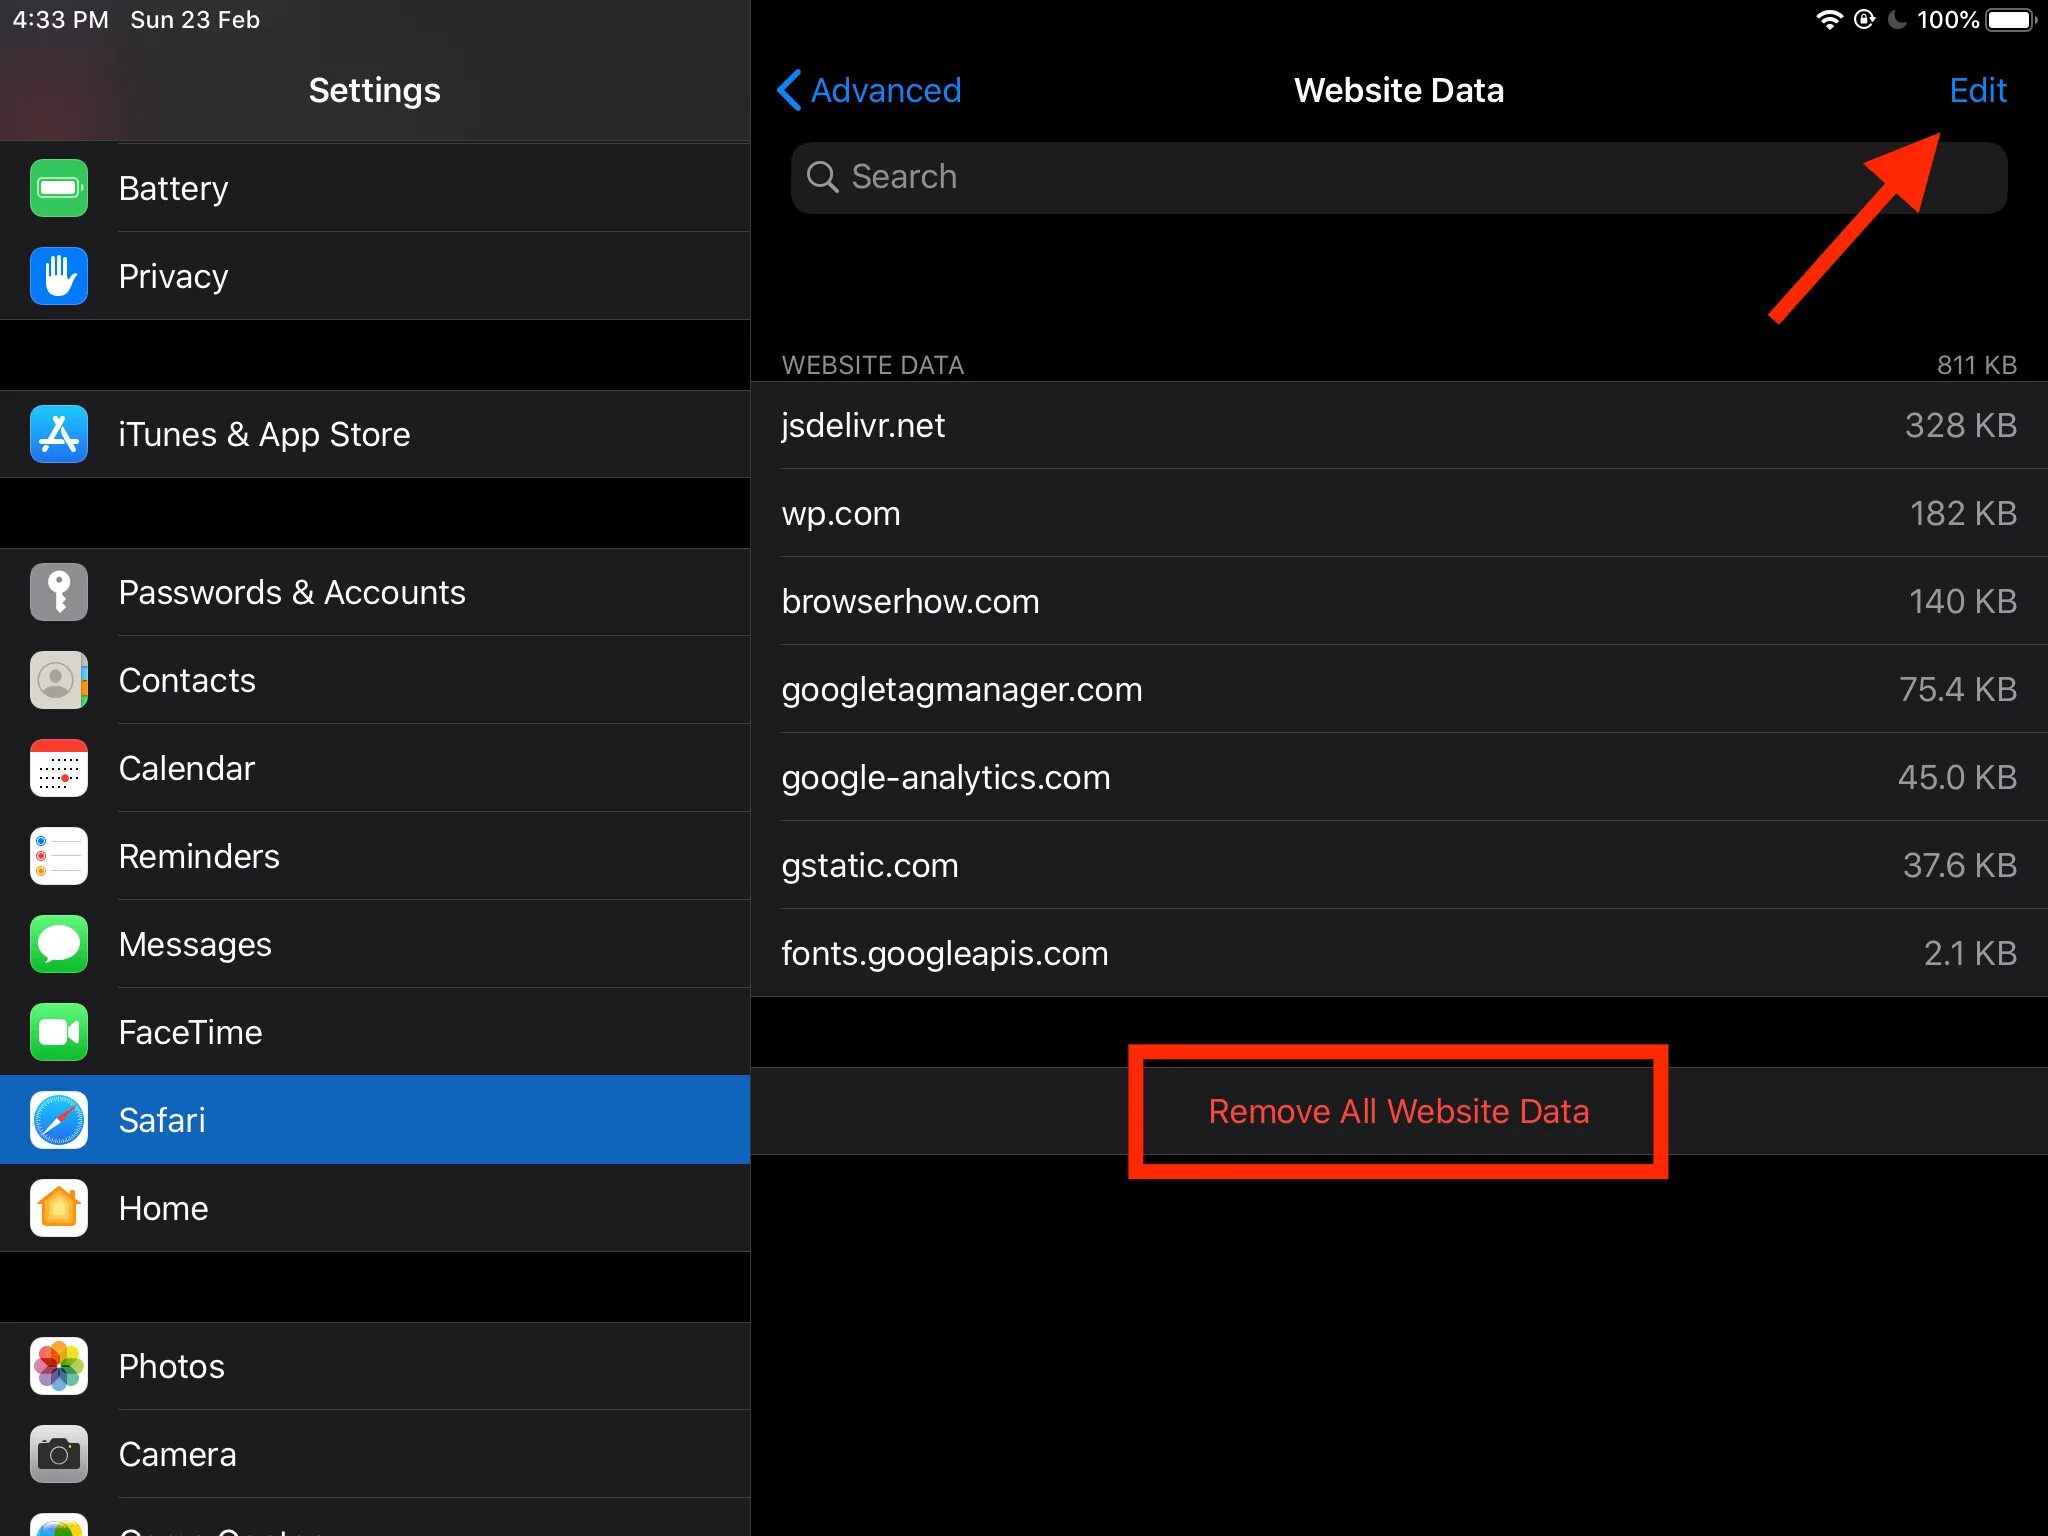Tap the Battery icon in settings

point(58,187)
